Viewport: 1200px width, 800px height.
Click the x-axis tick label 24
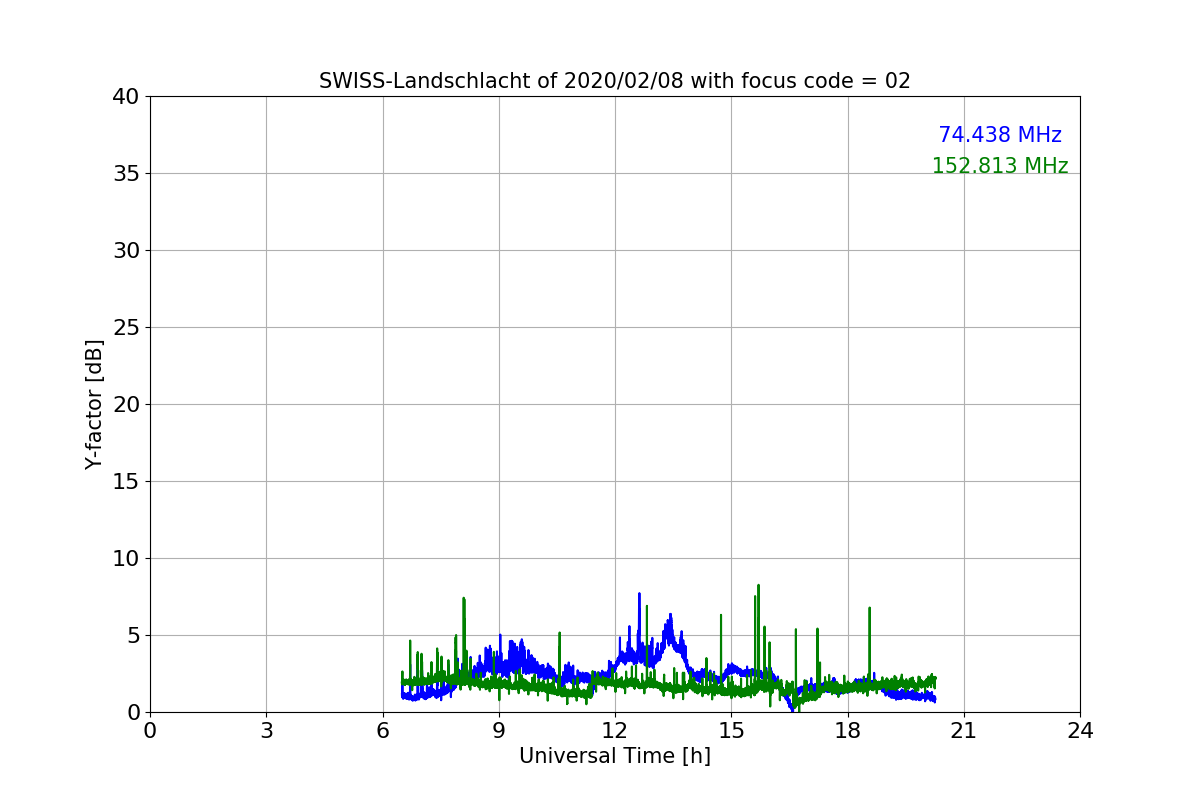1080,731
